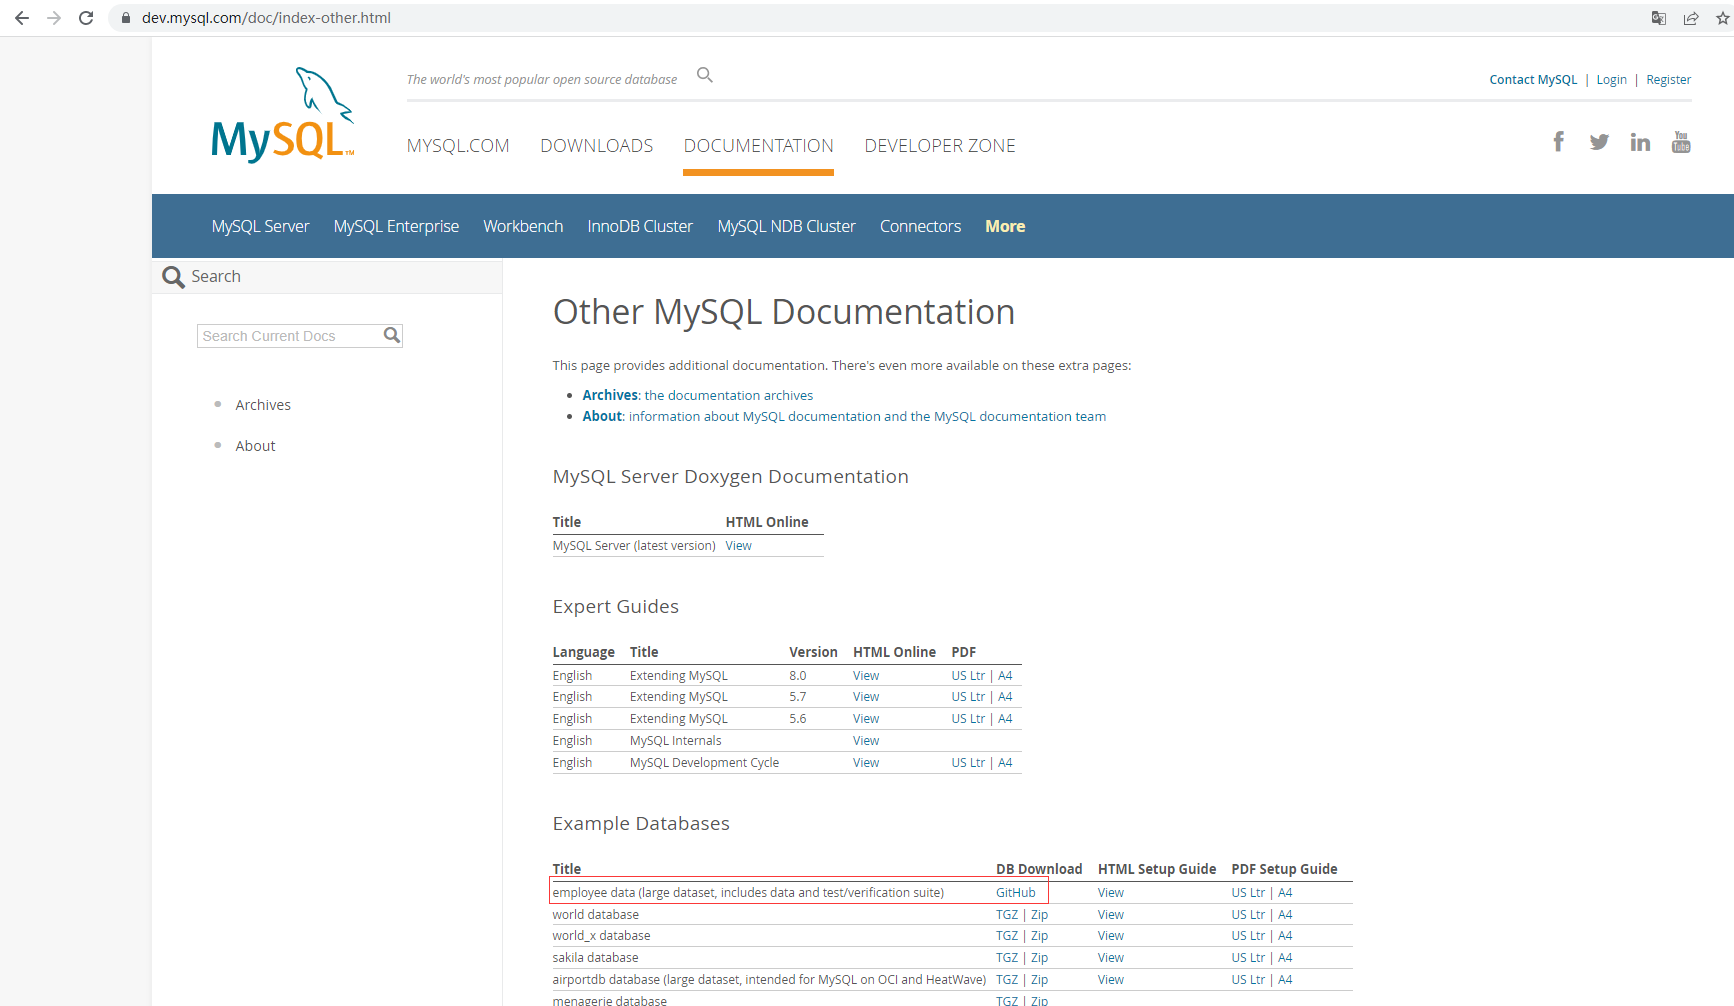This screenshot has width=1734, height=1006.
Task: Open MySQL NDB Cluster in navigation bar
Action: coord(787,226)
